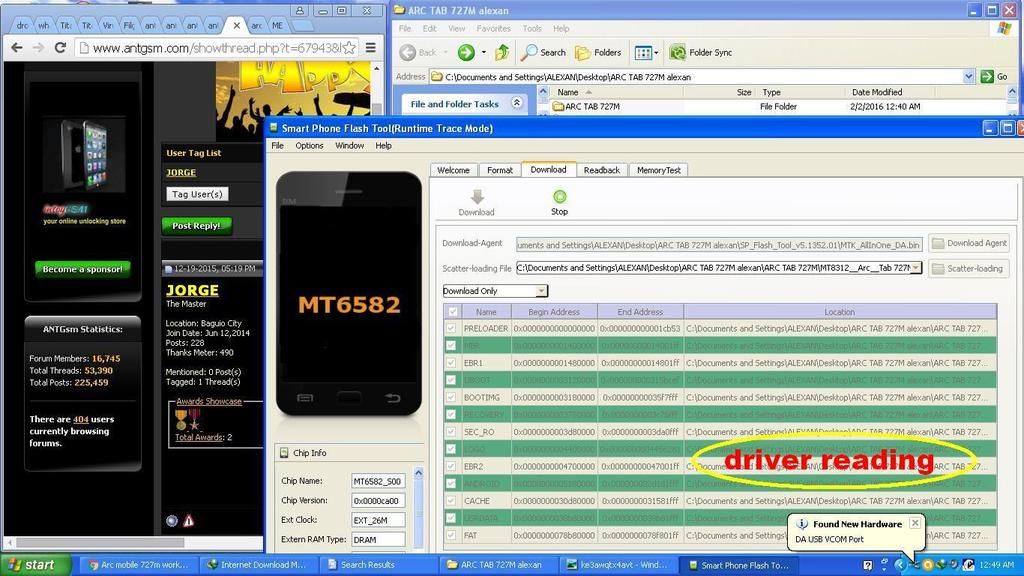Viewport: 1024px width, 576px height.
Task: Toggle the Folders pane in Explorer
Action: tap(598, 52)
